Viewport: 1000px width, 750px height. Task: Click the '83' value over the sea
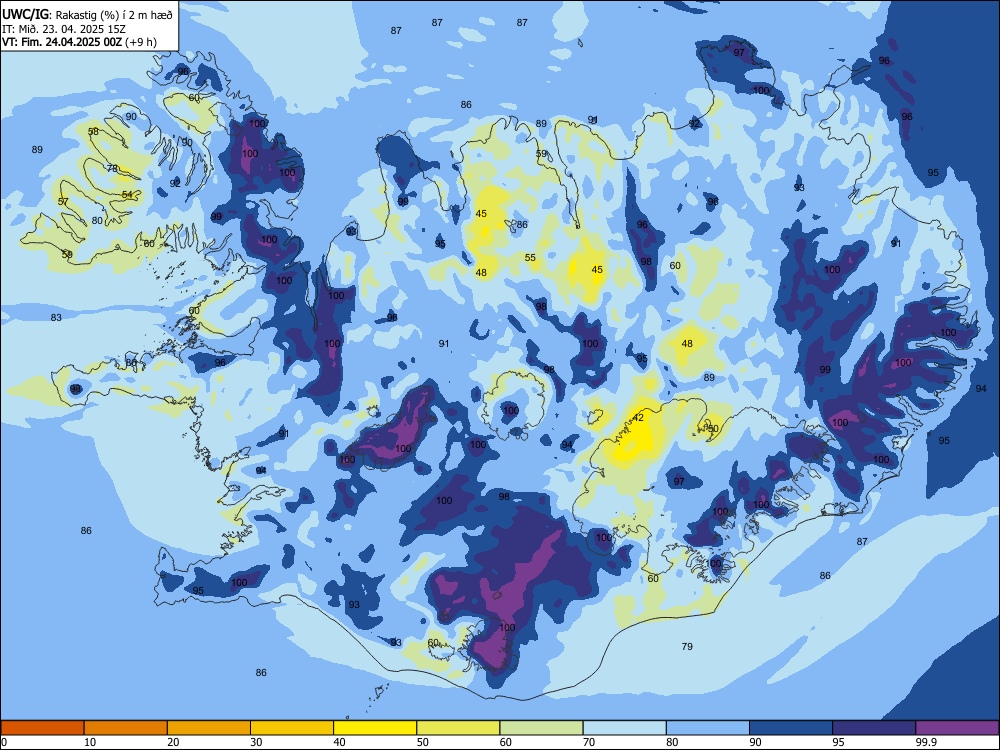click(x=56, y=318)
